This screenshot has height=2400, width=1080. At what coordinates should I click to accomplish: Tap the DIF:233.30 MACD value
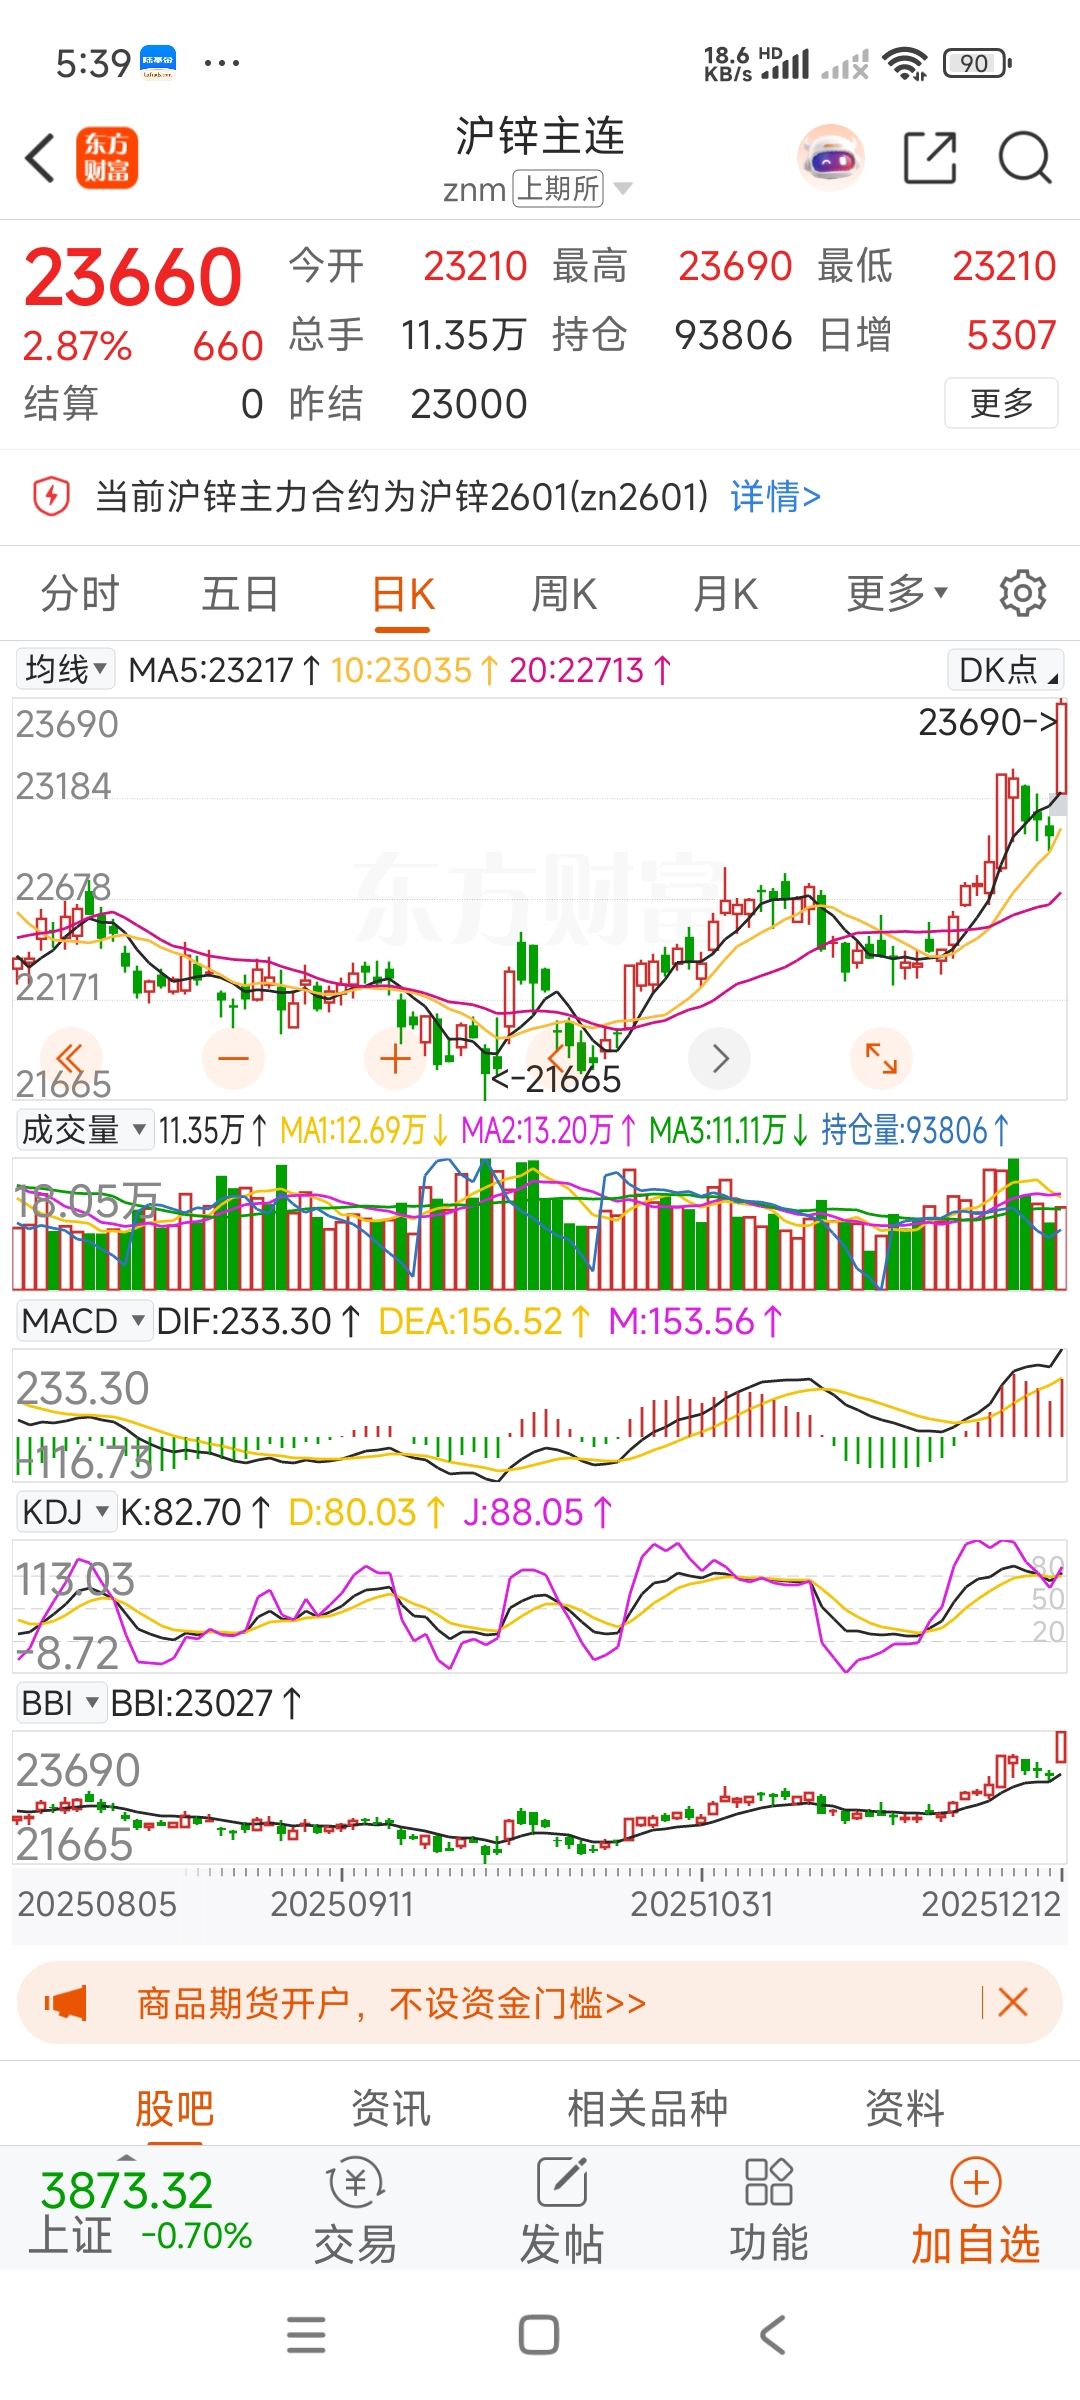258,1321
